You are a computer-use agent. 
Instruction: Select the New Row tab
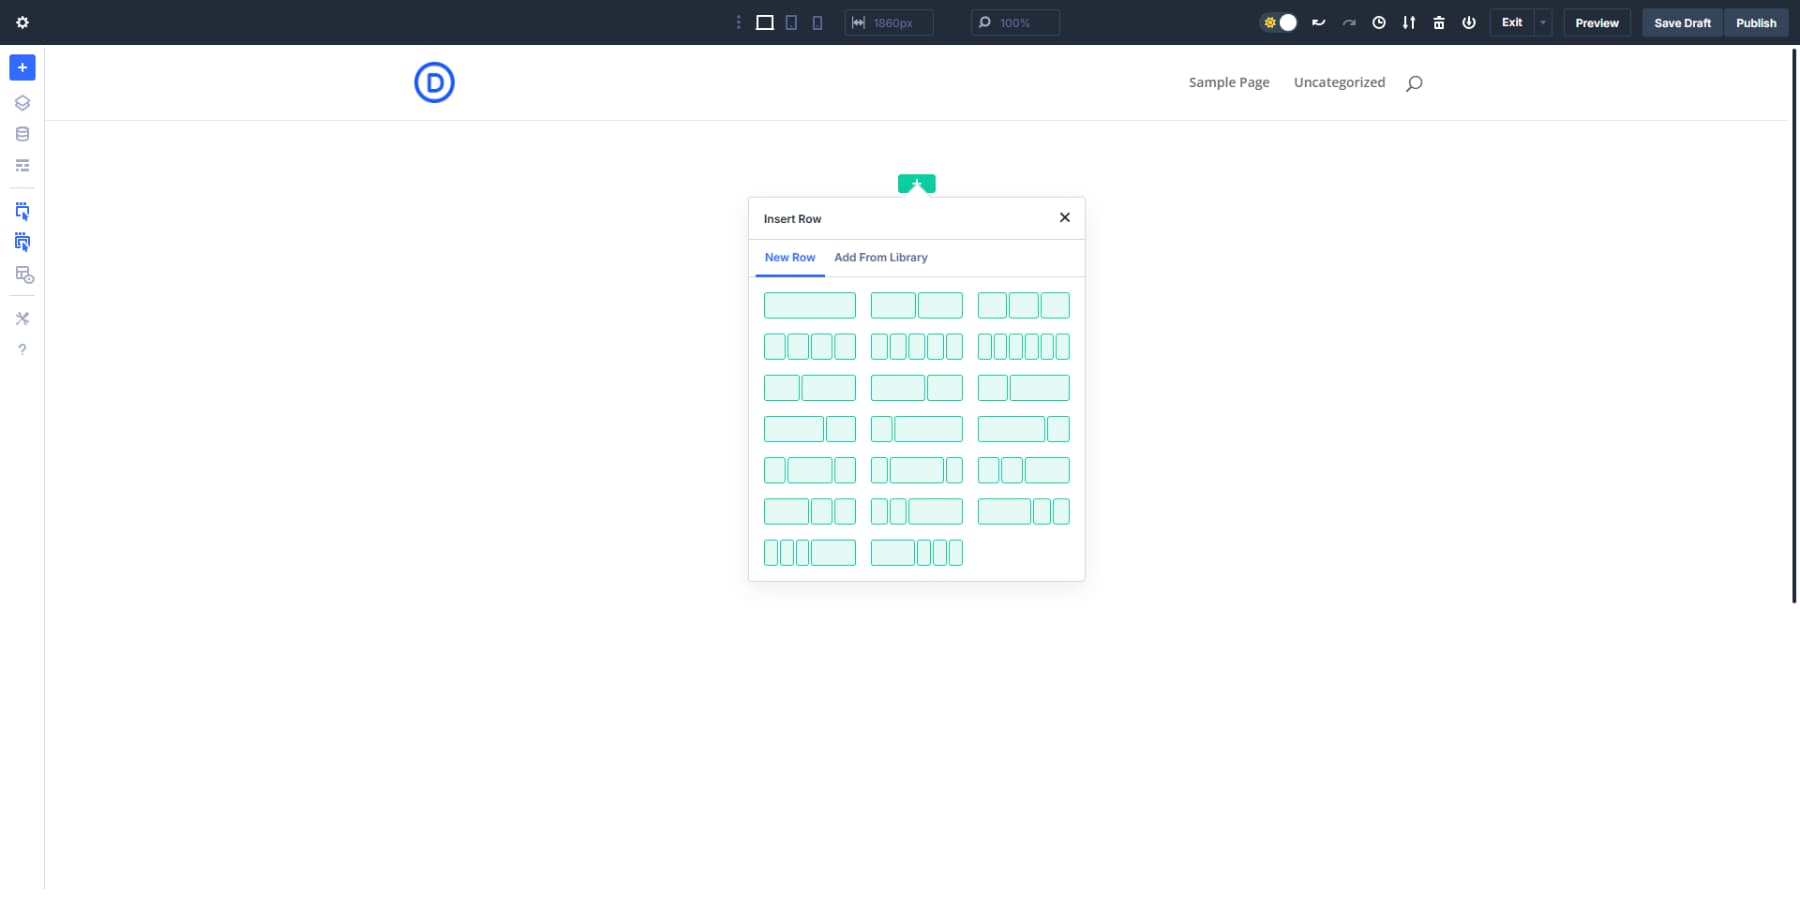pyautogui.click(x=790, y=257)
